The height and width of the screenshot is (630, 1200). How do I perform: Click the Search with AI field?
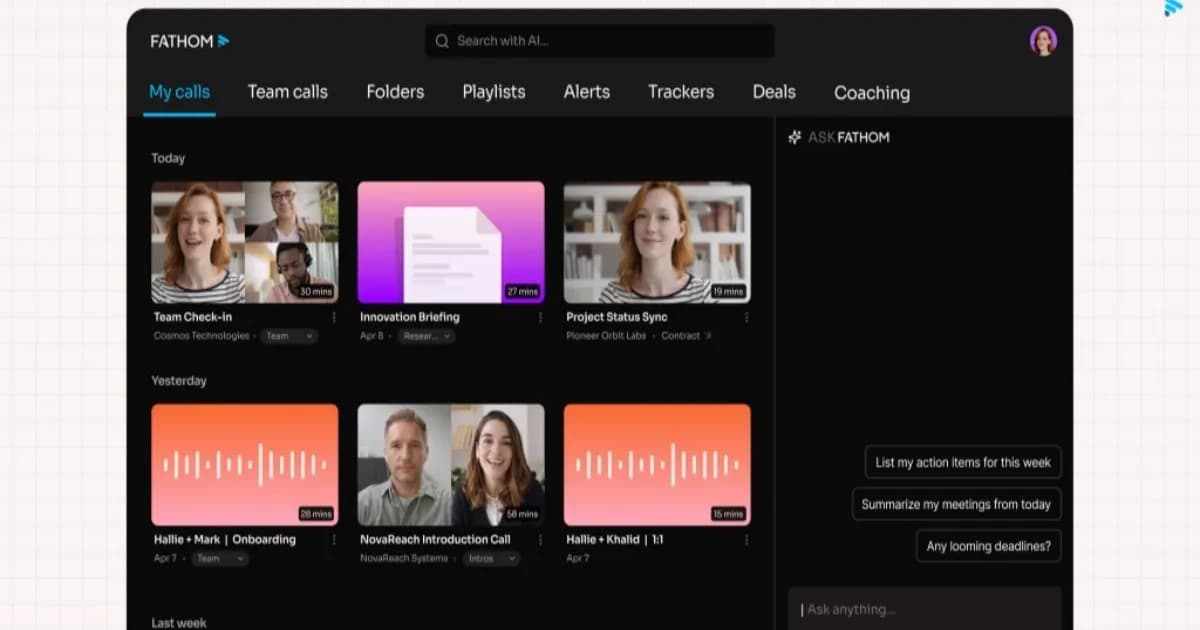pyautogui.click(x=600, y=41)
